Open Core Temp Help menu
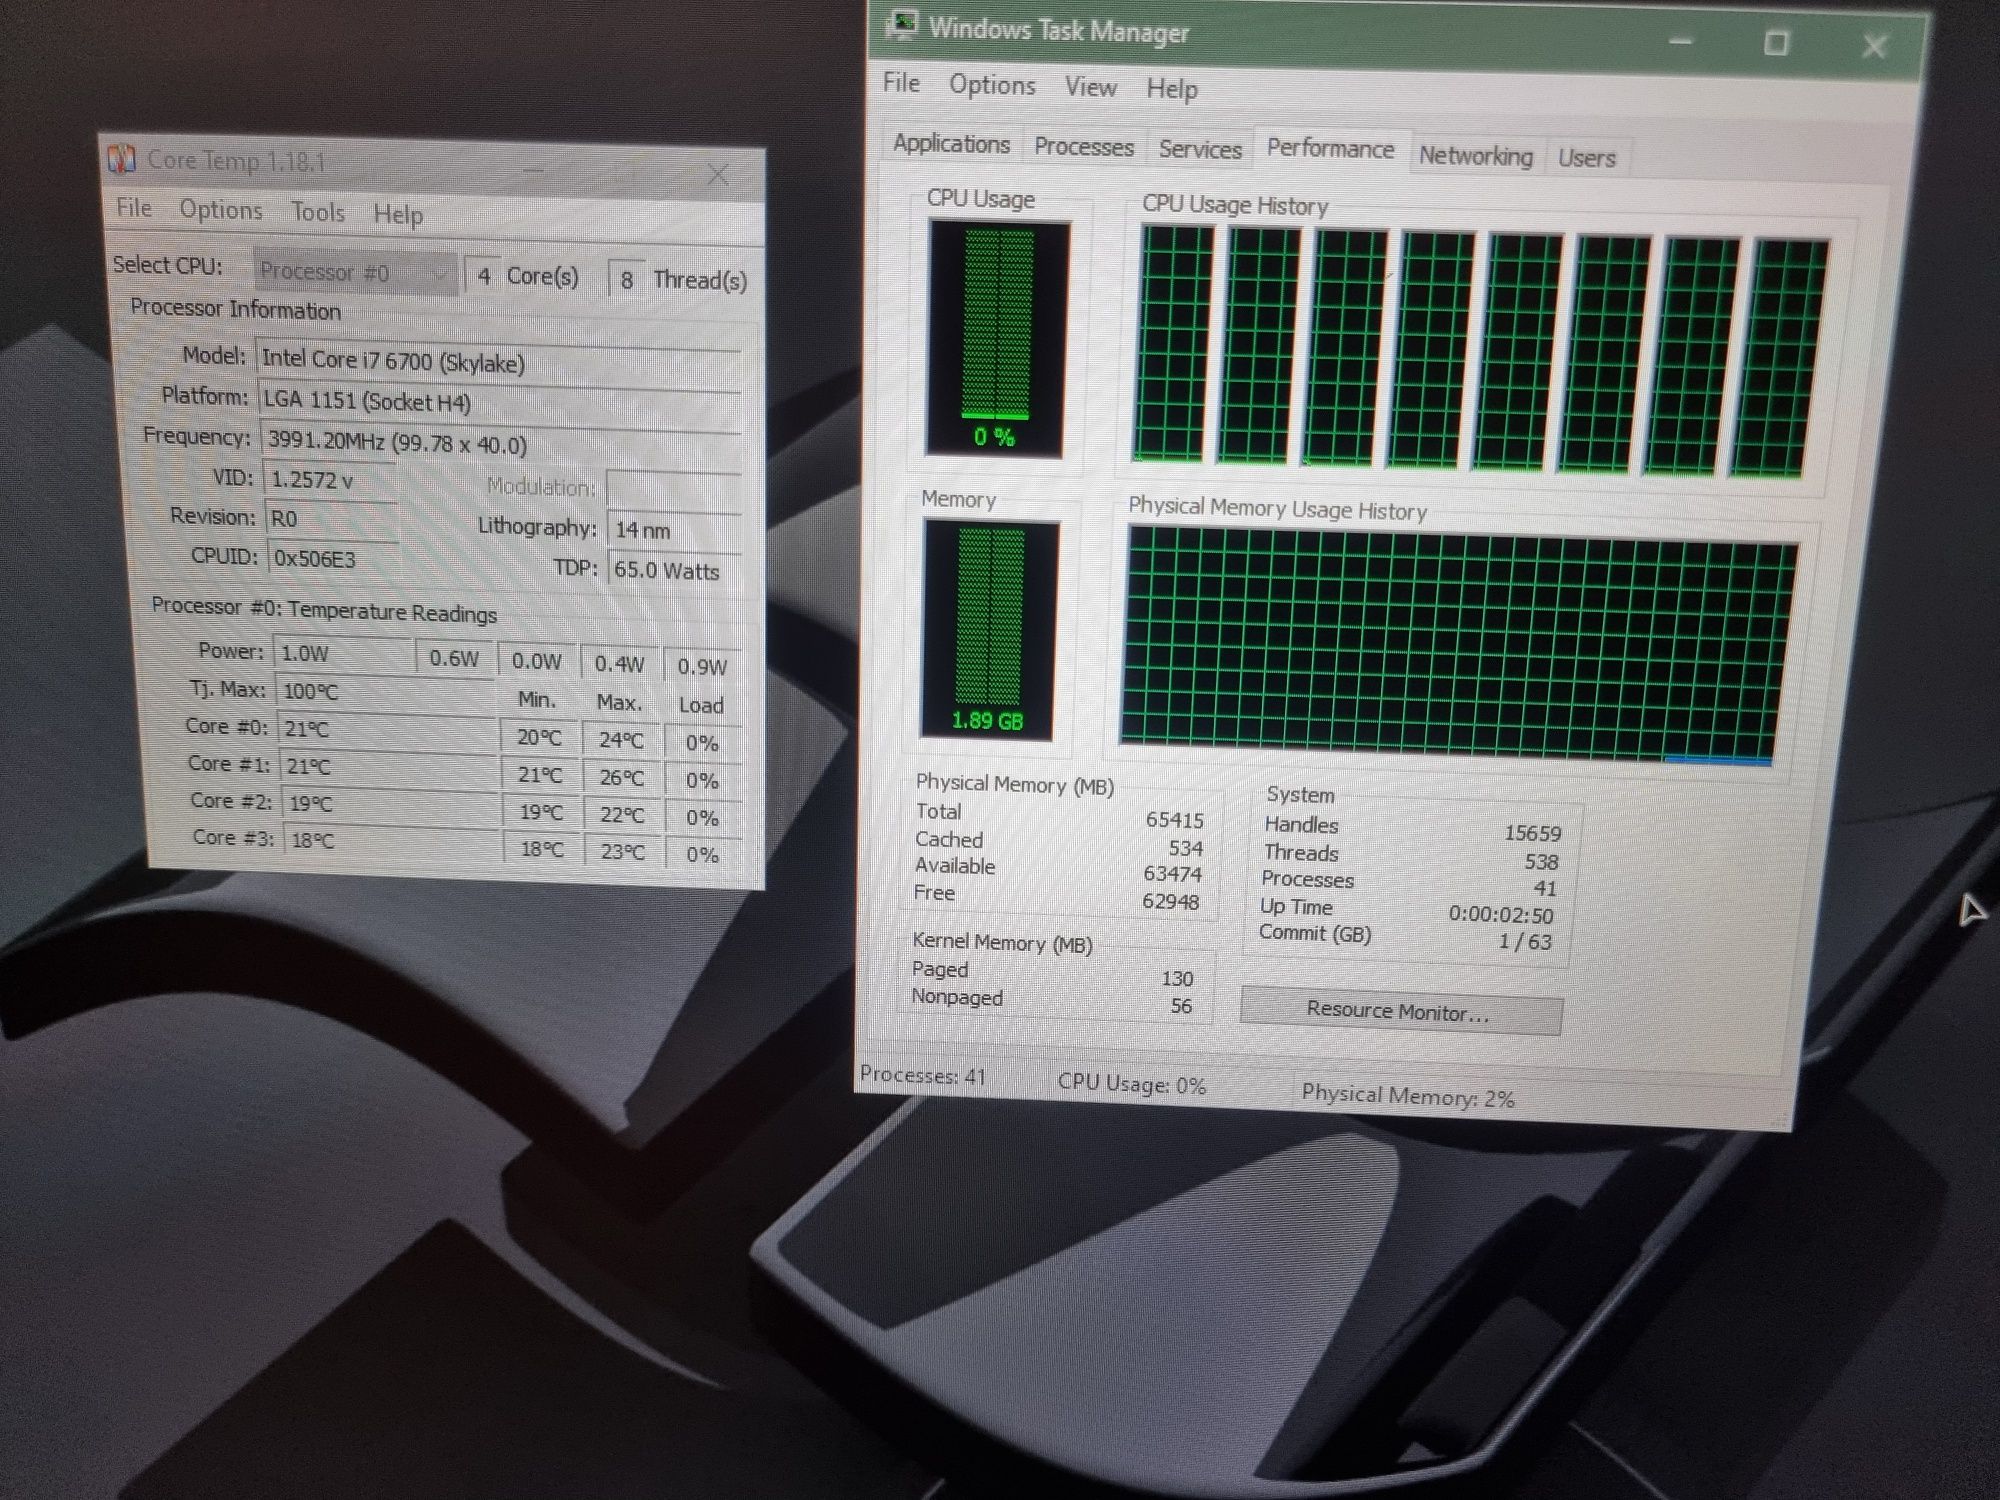Viewport: 2000px width, 1500px height. coord(398,214)
